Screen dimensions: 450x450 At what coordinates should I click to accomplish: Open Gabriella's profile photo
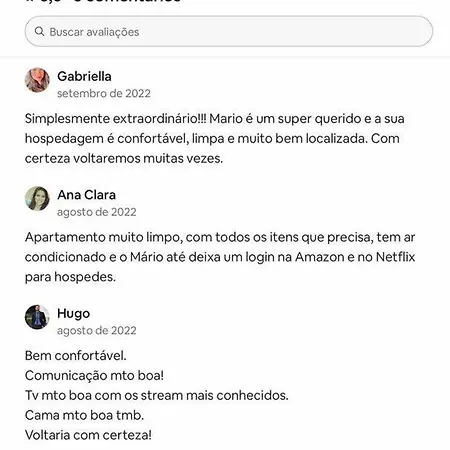[x=37, y=80]
